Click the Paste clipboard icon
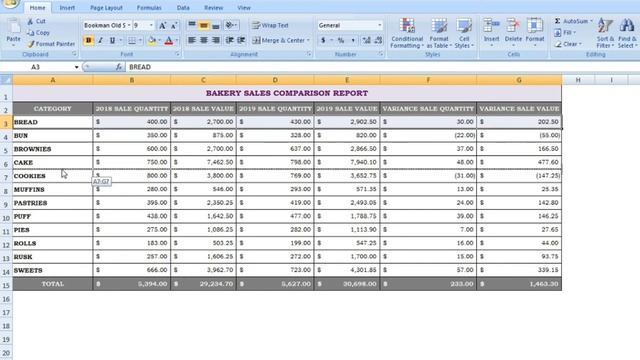640x360 pixels. tap(13, 27)
